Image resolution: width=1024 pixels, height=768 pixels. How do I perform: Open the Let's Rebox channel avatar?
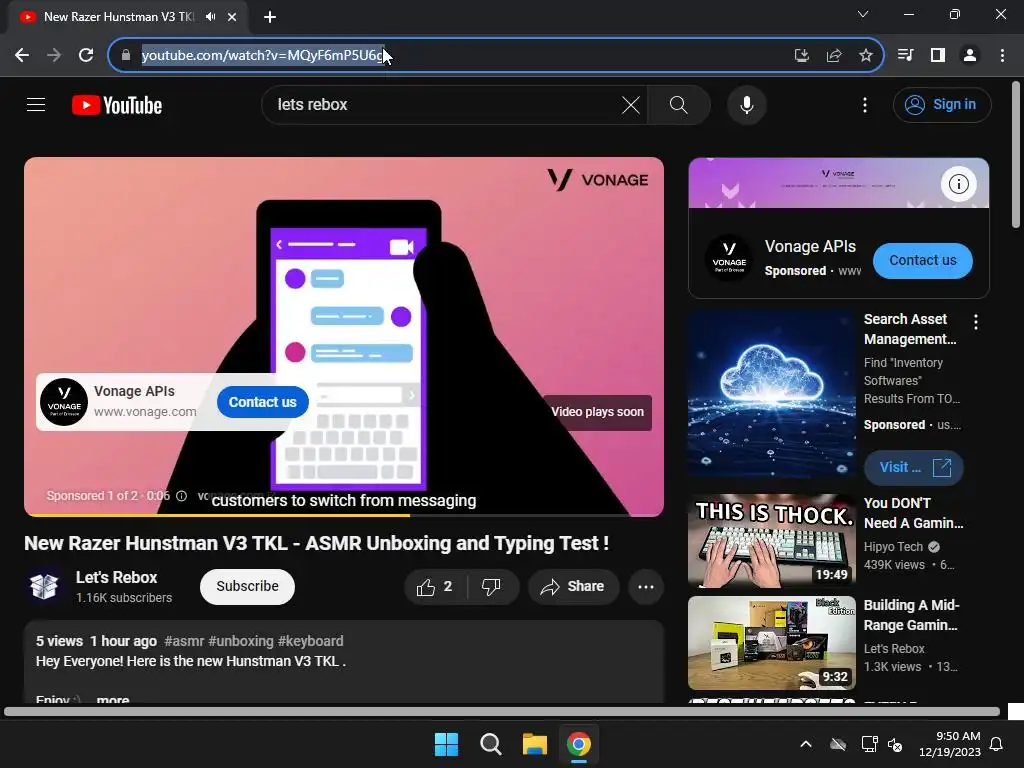[x=44, y=586]
